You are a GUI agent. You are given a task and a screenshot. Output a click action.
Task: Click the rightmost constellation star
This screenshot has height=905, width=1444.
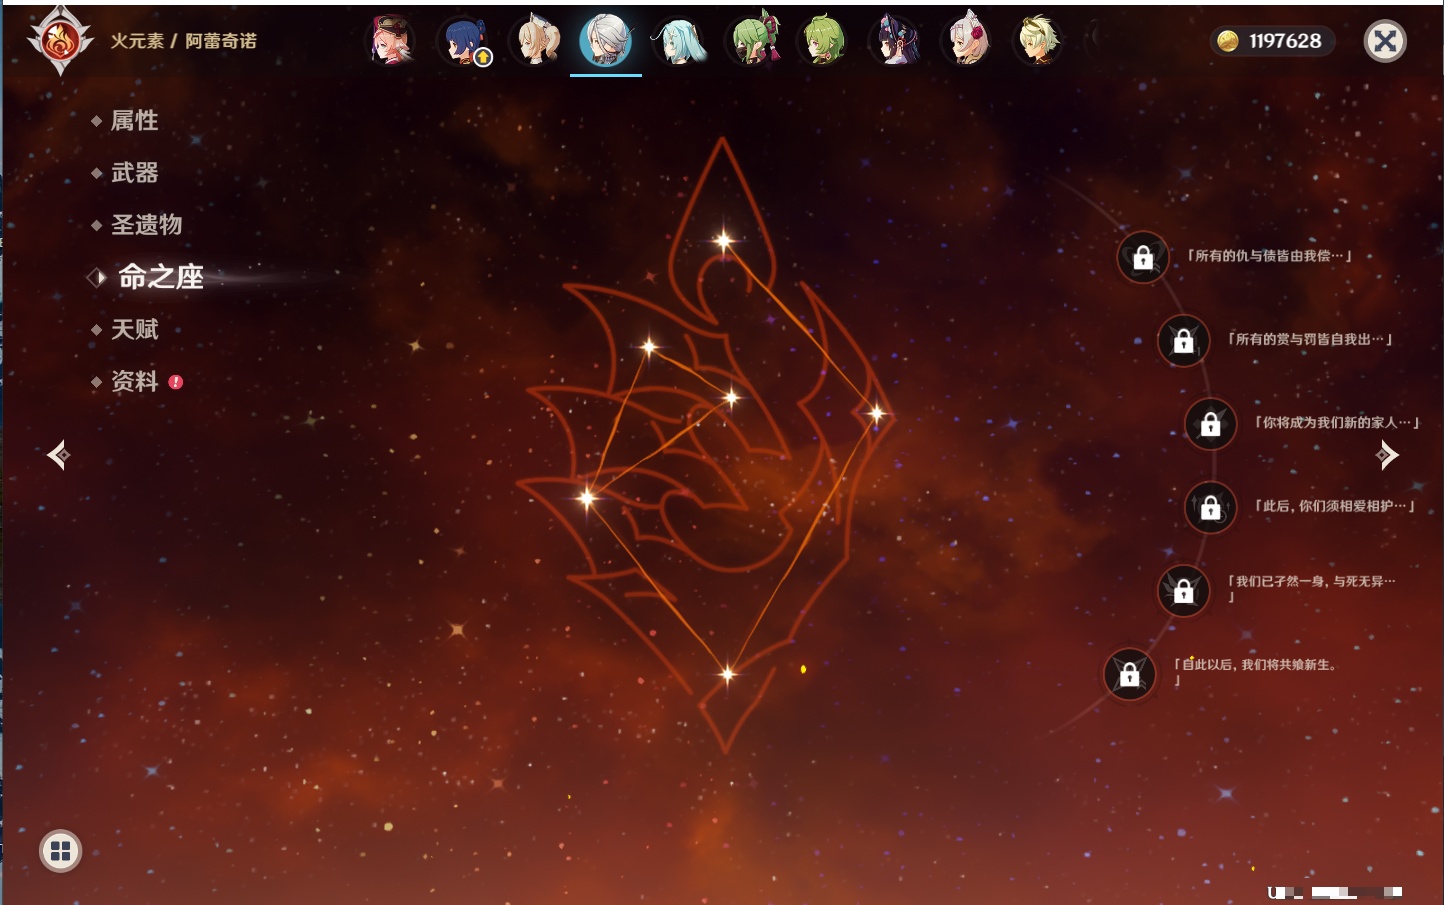[876, 413]
